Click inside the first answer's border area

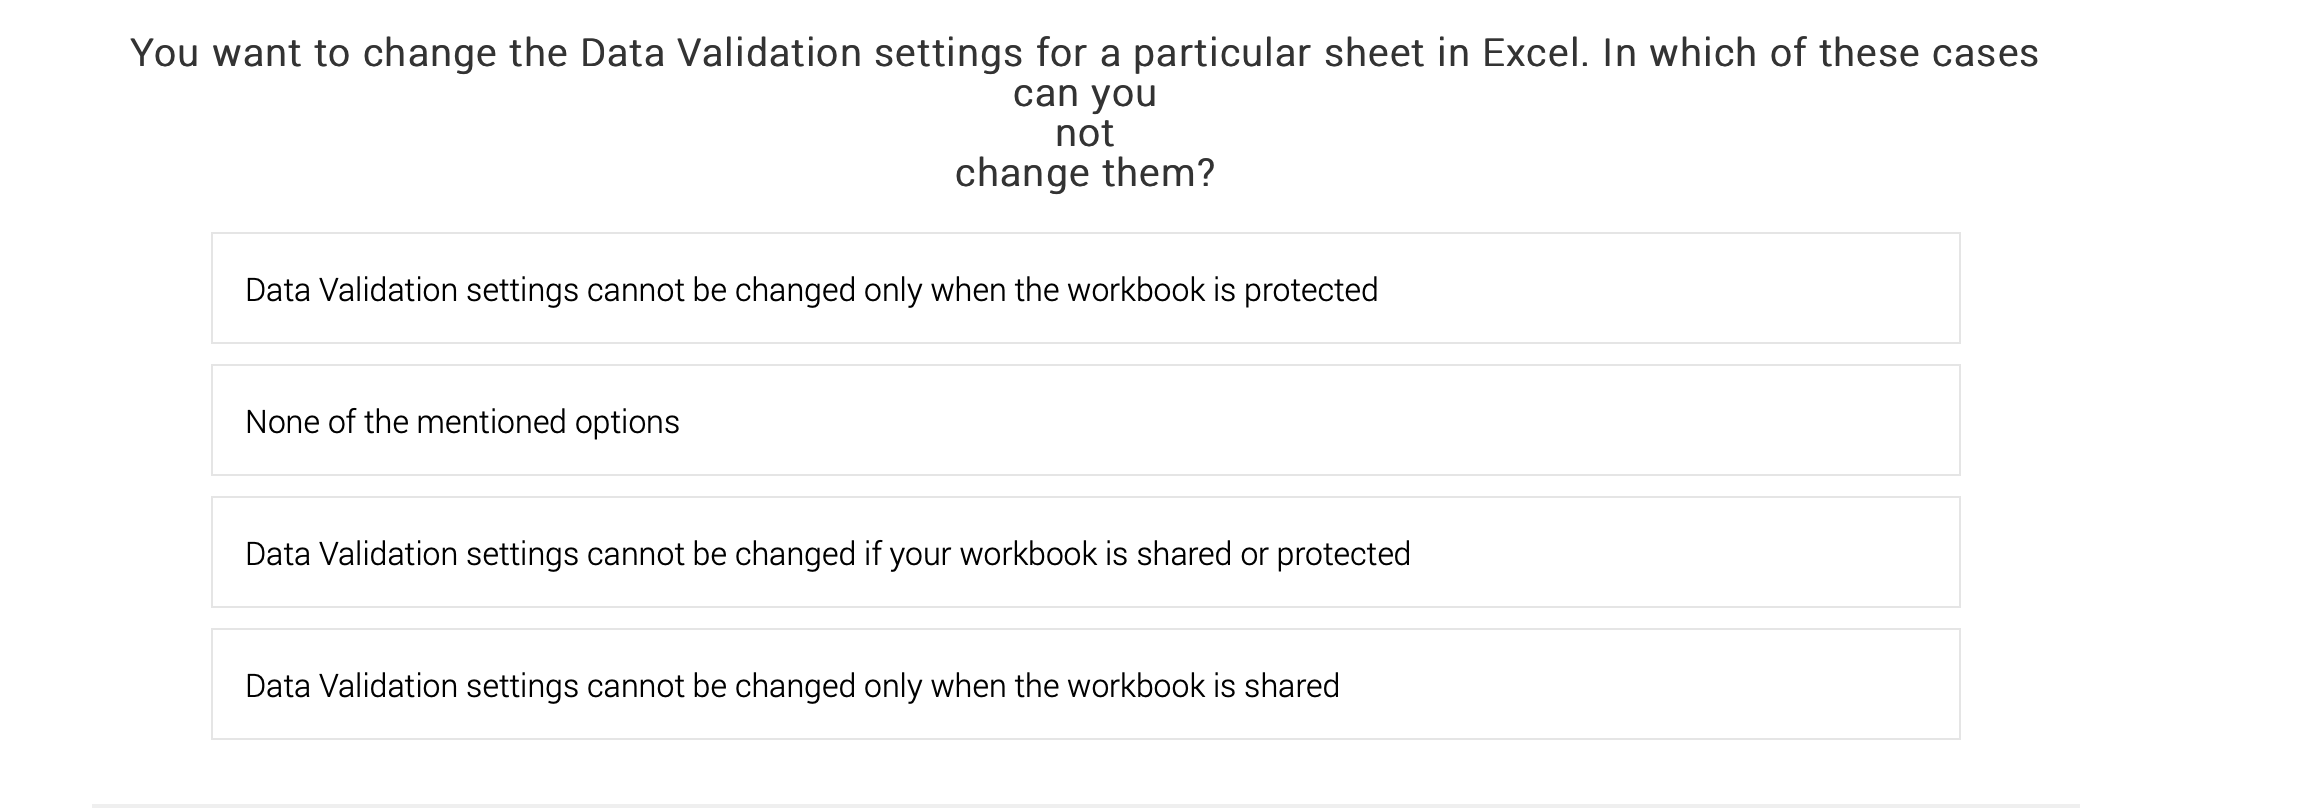tap(1086, 290)
